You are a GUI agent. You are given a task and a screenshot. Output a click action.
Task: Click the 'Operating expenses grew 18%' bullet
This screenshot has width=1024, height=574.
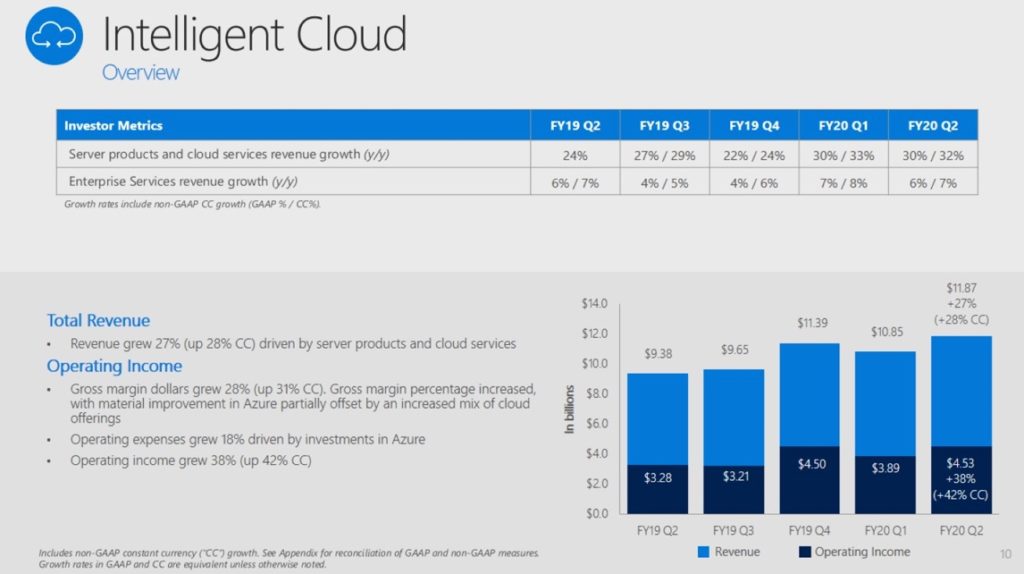tap(248, 439)
